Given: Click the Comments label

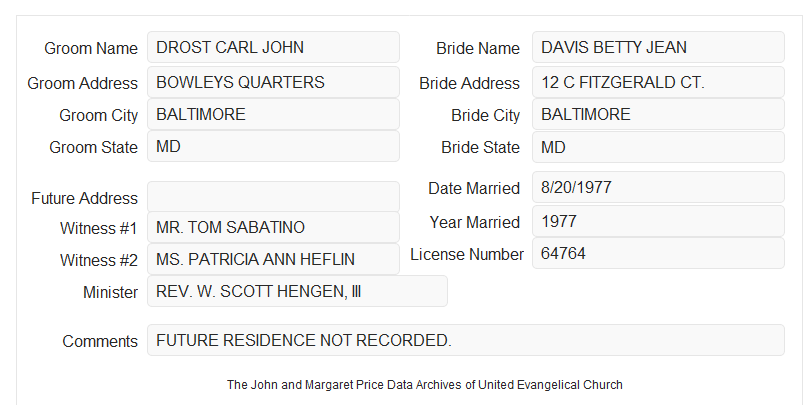Looking at the screenshot, I should coord(100,341).
